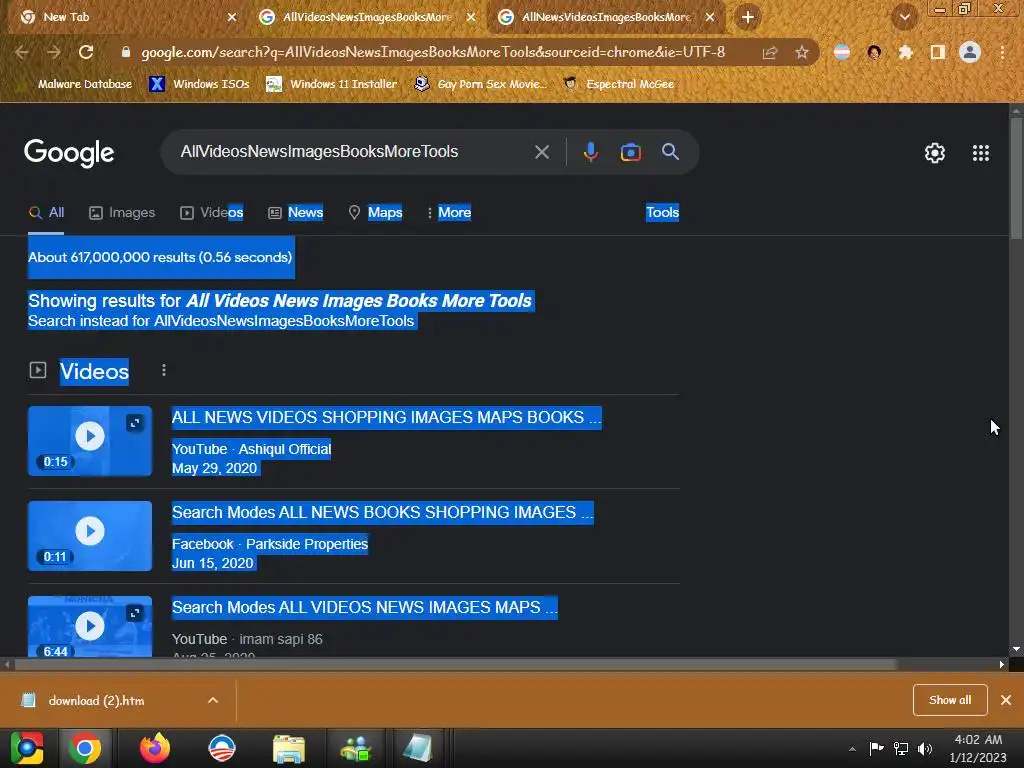Open Firefox from the taskbar
This screenshot has height=768, width=1024.
click(x=155, y=748)
